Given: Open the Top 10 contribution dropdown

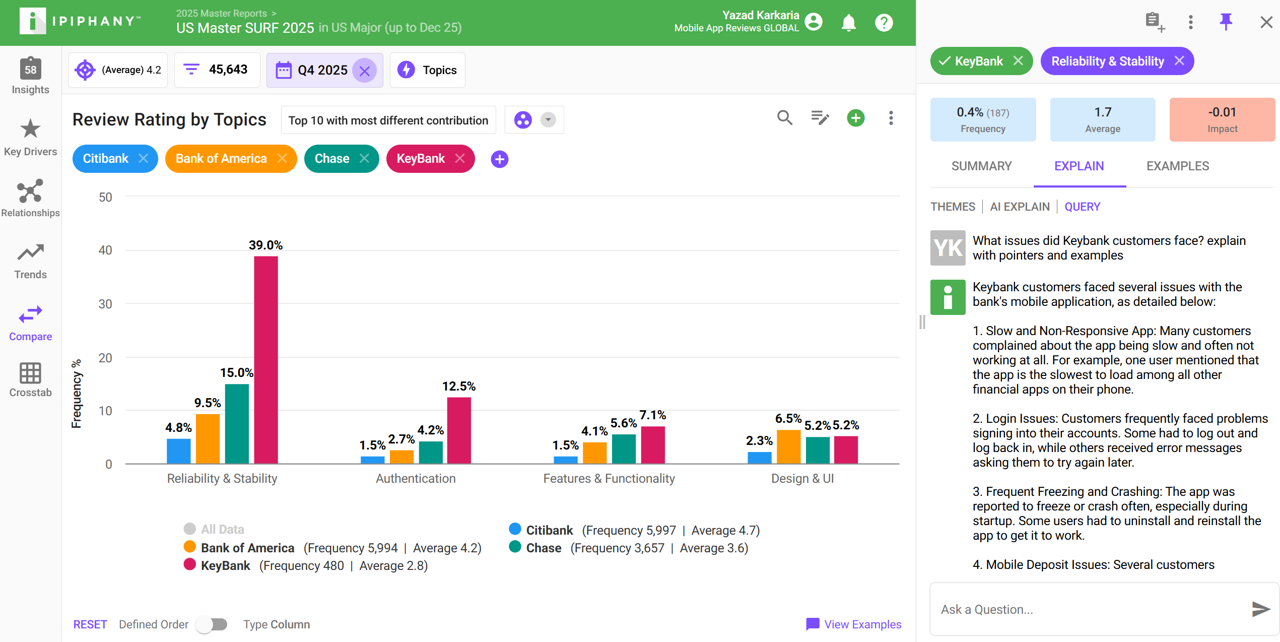Looking at the screenshot, I should (x=388, y=119).
